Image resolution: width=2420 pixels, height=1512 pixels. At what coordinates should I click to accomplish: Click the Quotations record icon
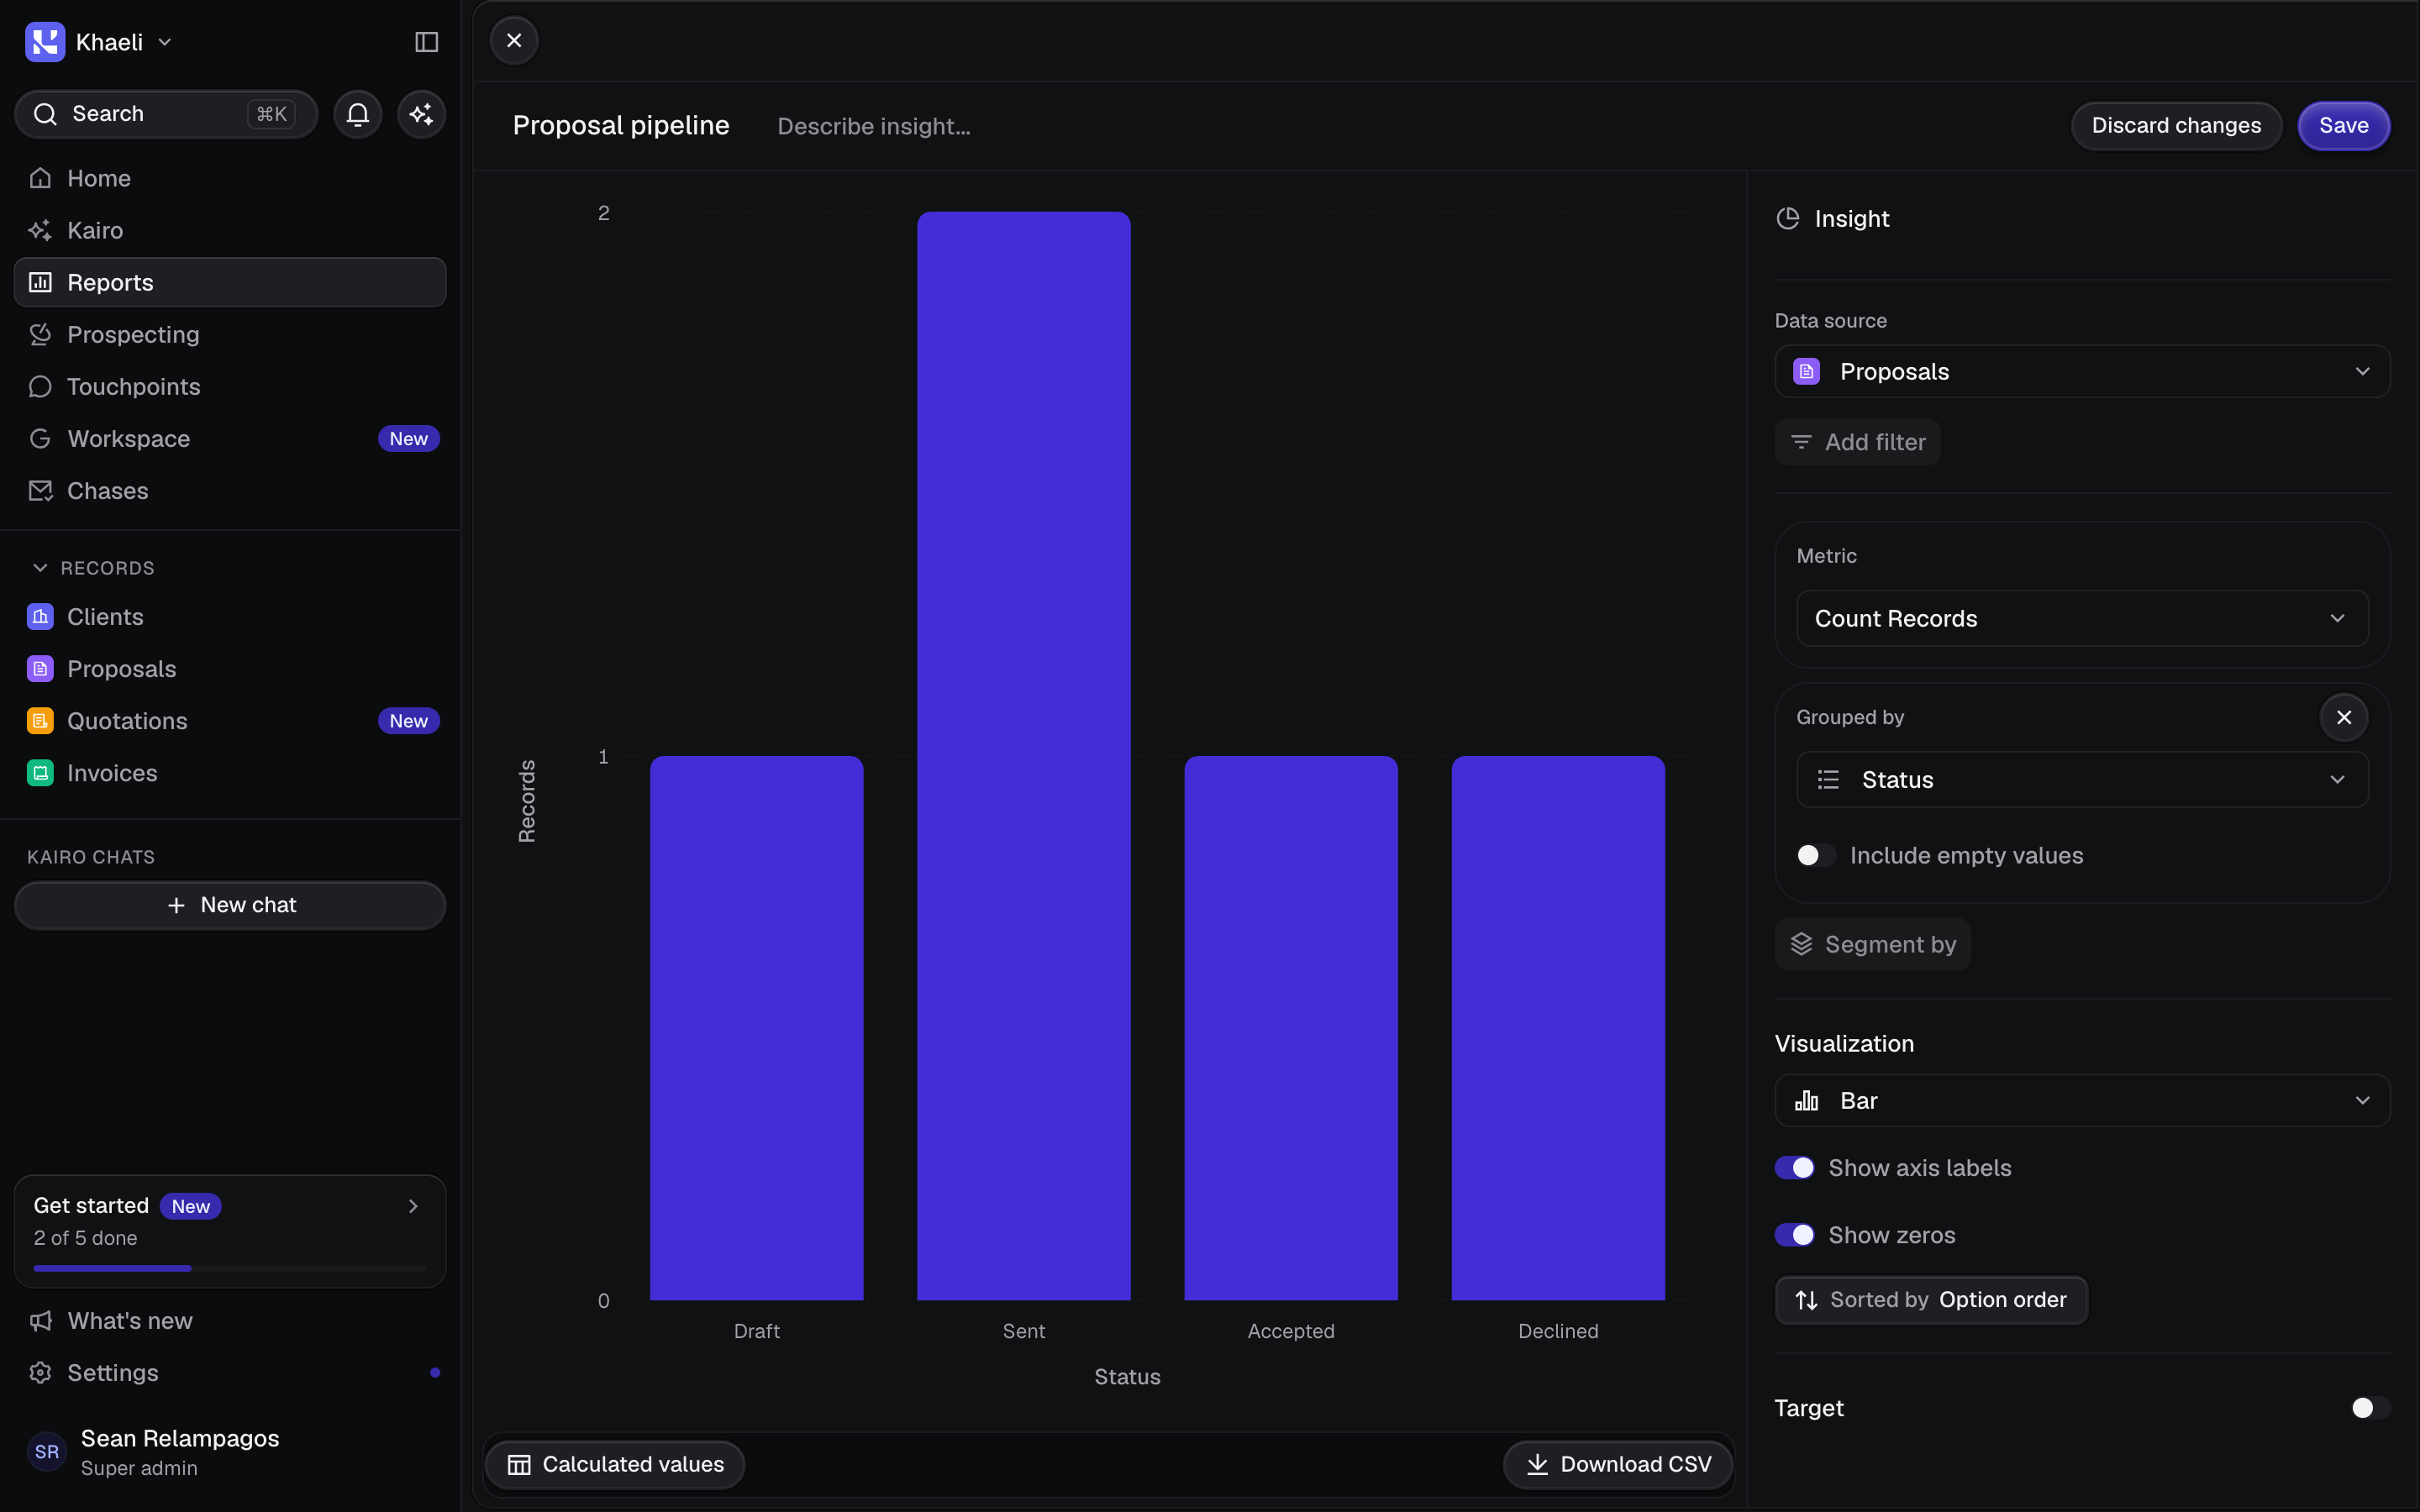point(40,721)
